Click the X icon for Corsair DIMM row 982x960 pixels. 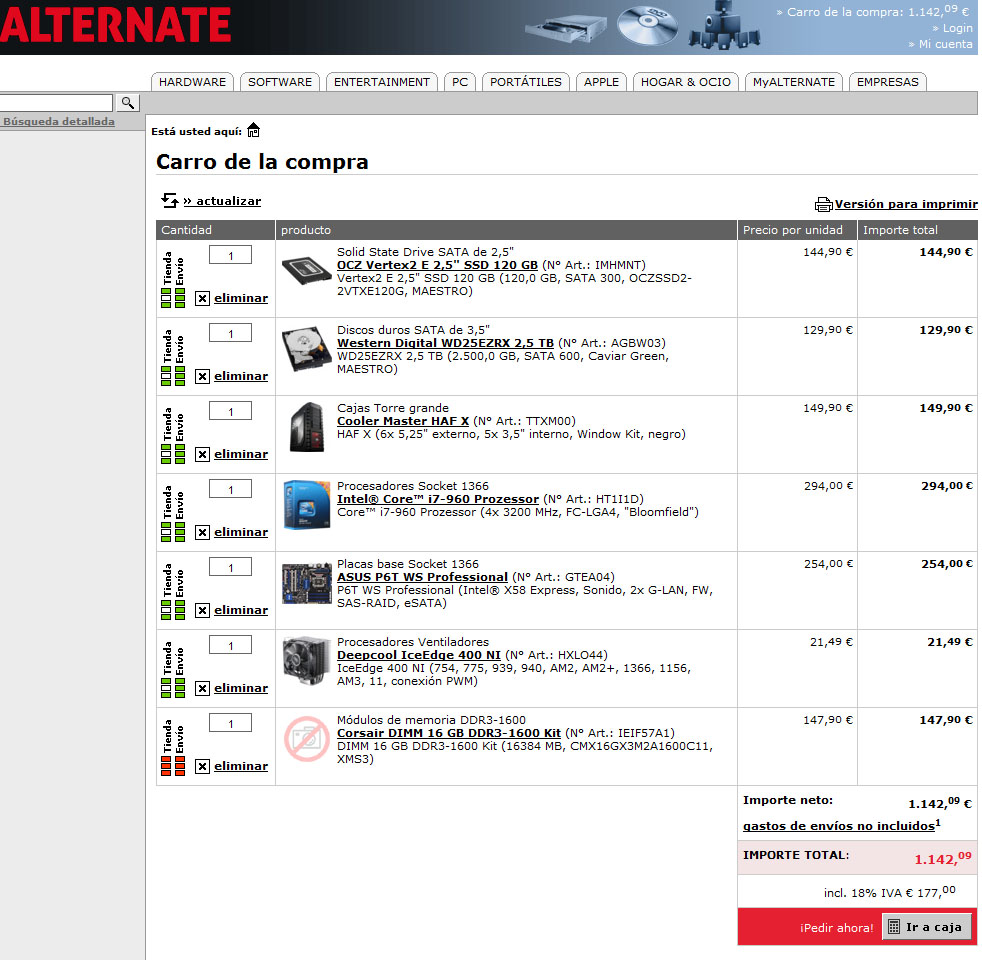[x=202, y=766]
